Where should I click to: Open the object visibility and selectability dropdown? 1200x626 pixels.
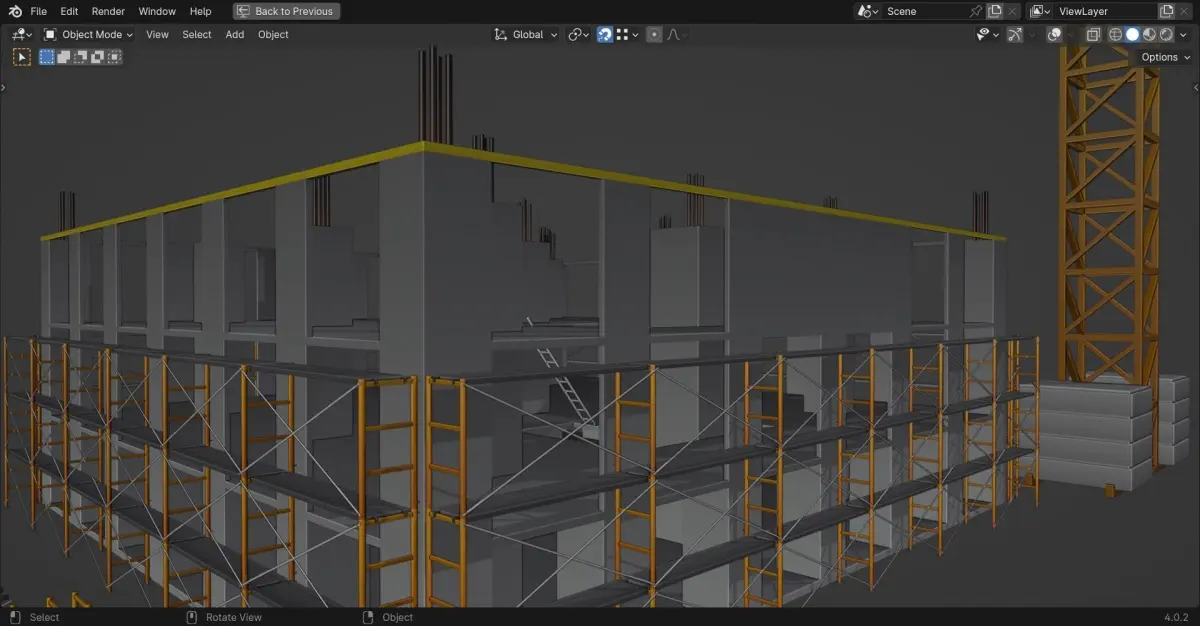pyautogui.click(x=988, y=34)
